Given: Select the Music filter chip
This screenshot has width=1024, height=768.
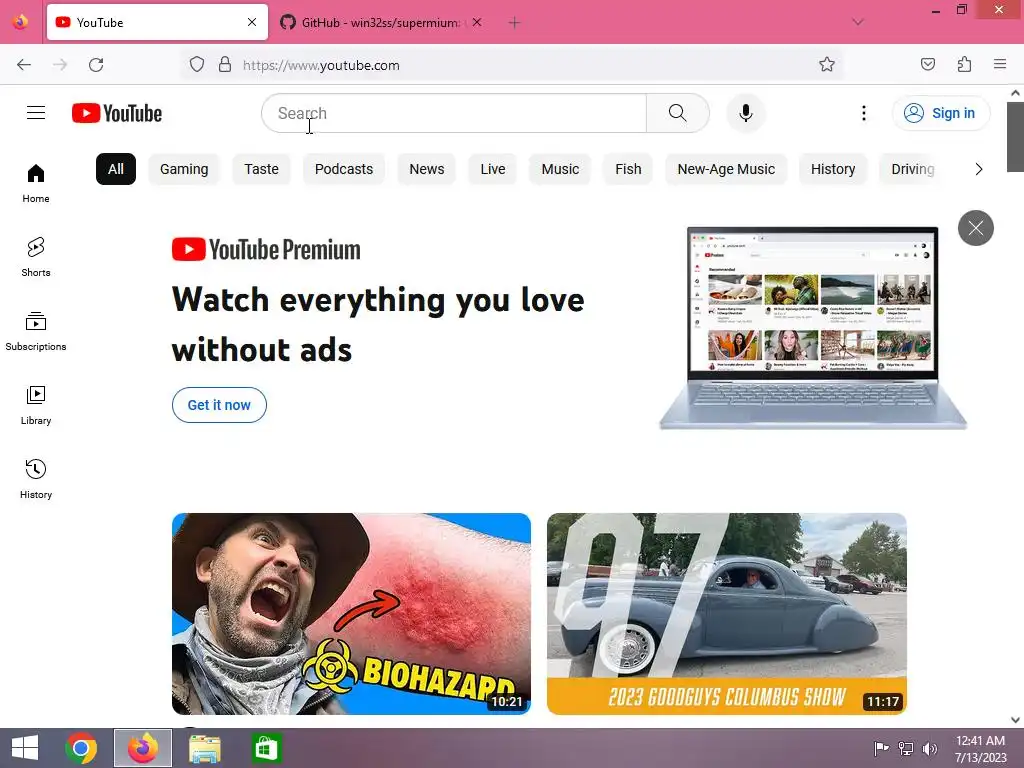Looking at the screenshot, I should tap(560, 169).
